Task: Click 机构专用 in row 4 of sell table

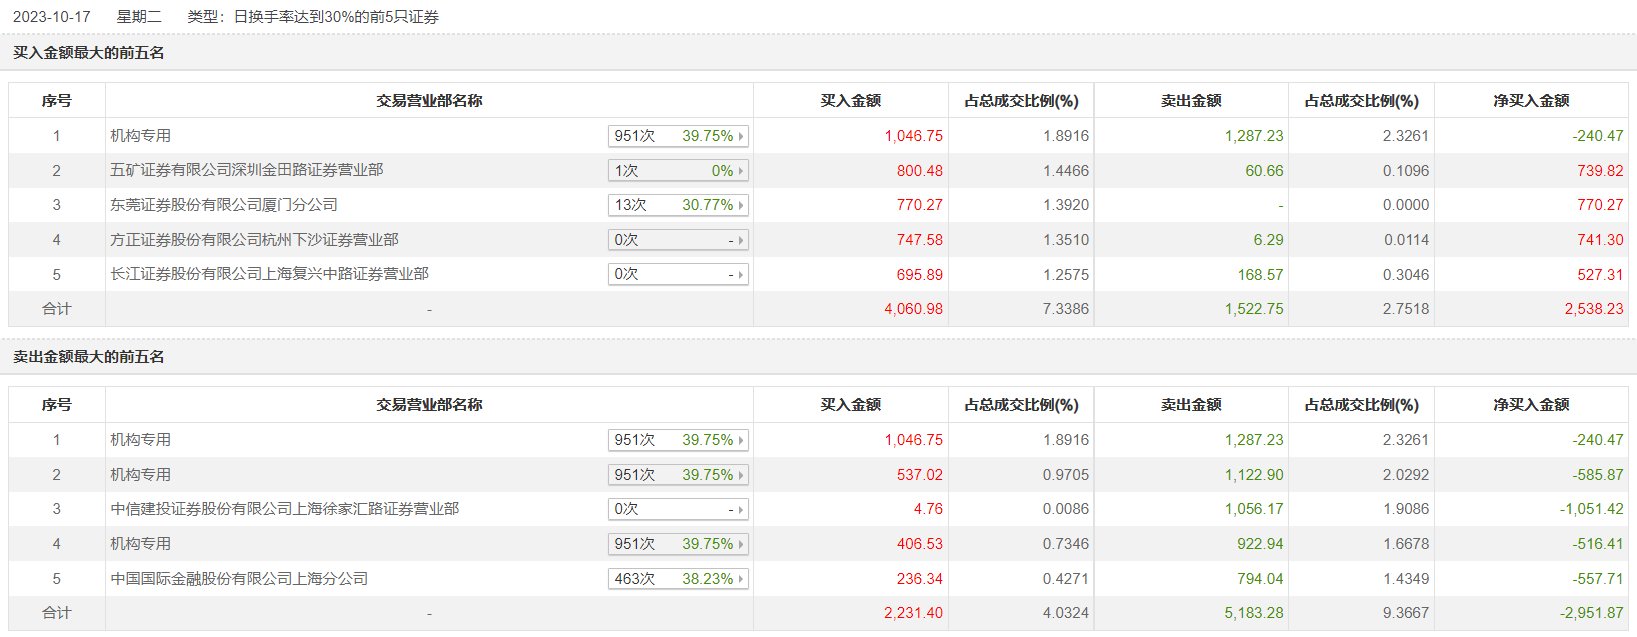Action: point(140,544)
